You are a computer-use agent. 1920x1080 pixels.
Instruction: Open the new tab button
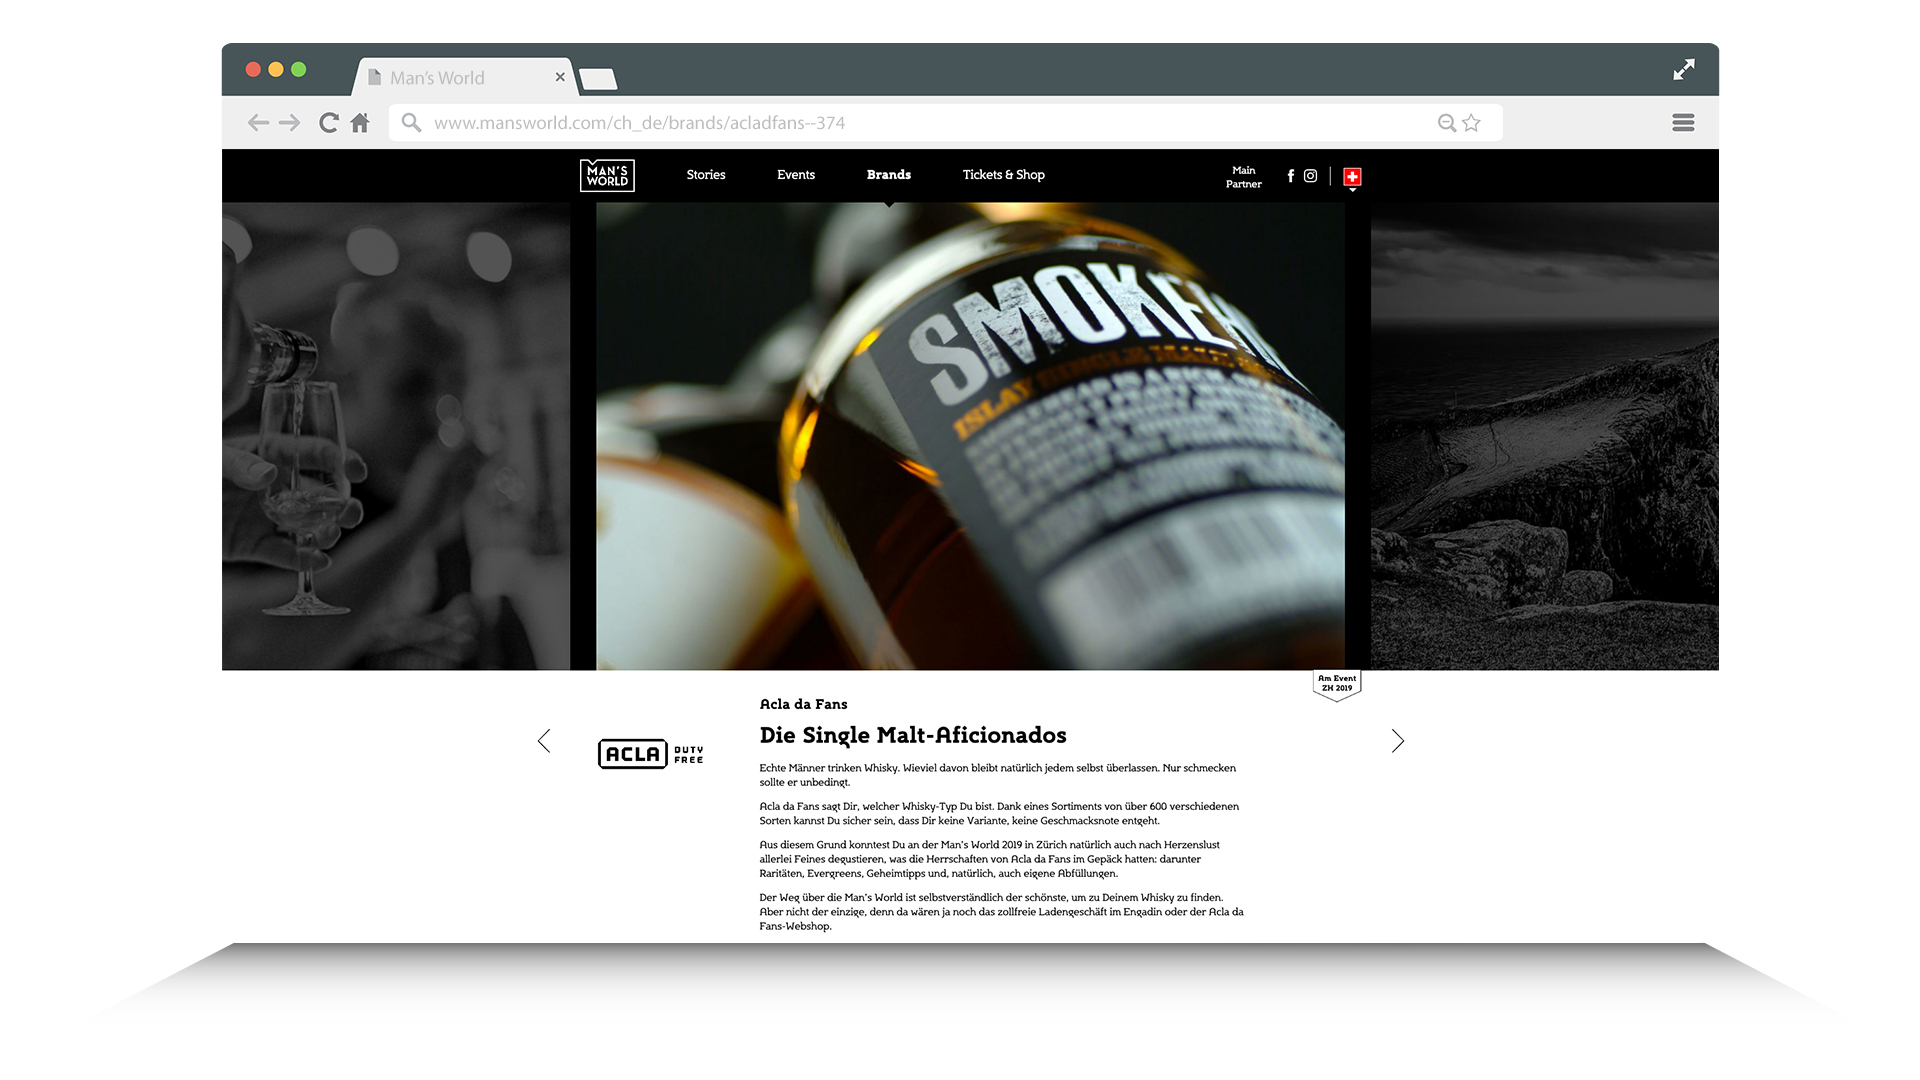(x=598, y=79)
